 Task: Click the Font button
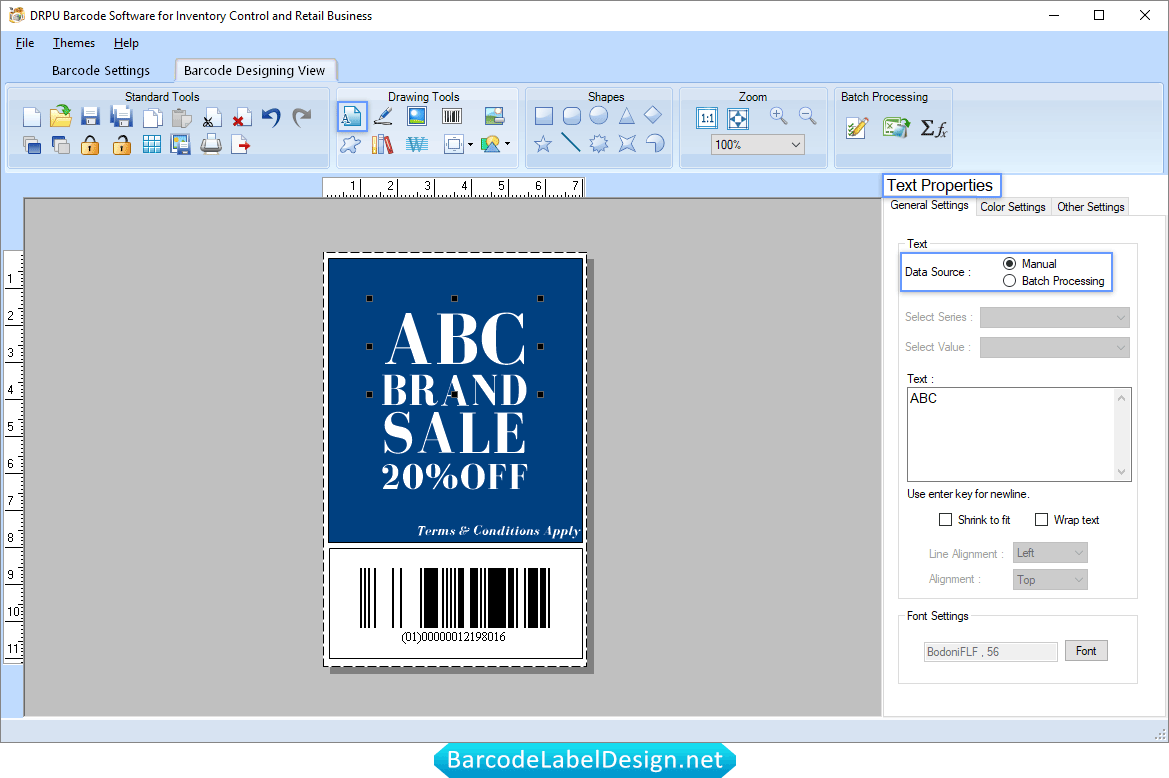(x=1086, y=651)
